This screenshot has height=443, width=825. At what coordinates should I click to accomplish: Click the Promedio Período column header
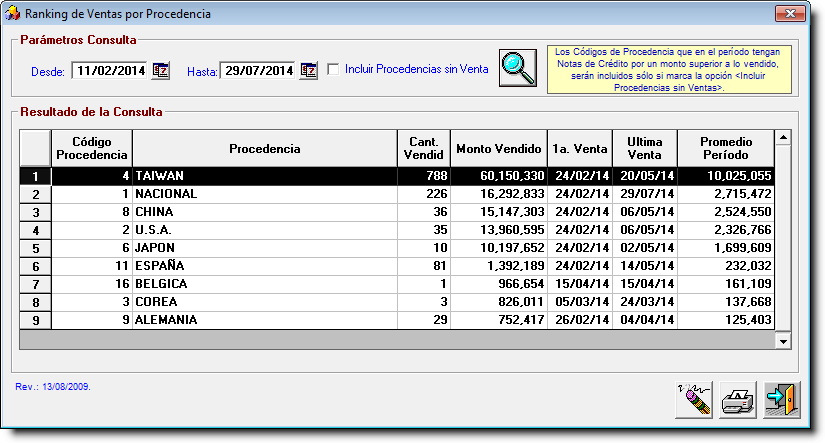(x=726, y=148)
